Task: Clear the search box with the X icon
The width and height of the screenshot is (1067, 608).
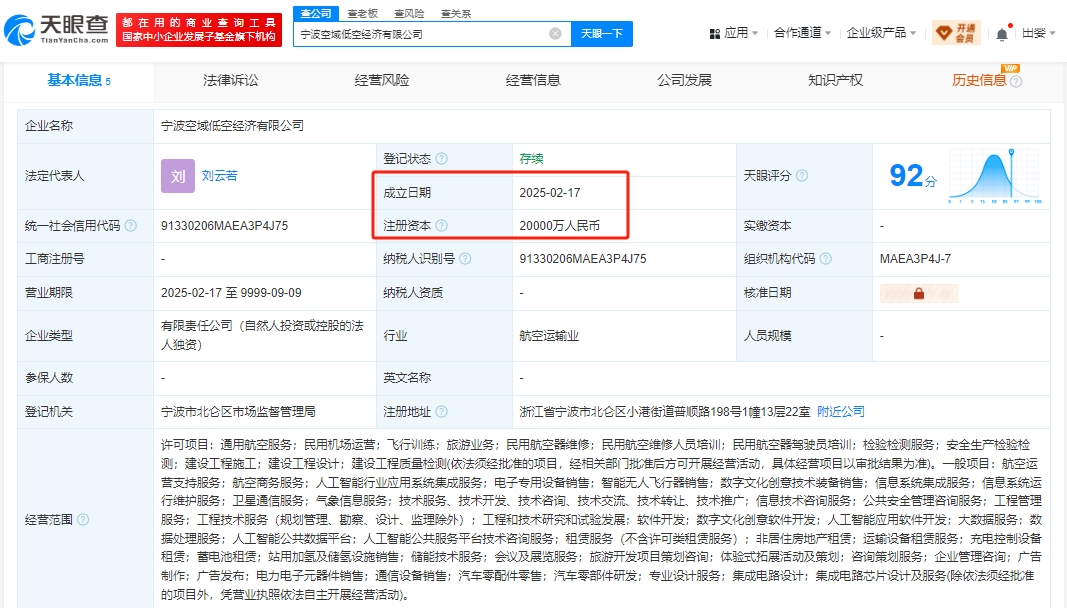Action: pyautogui.click(x=555, y=33)
